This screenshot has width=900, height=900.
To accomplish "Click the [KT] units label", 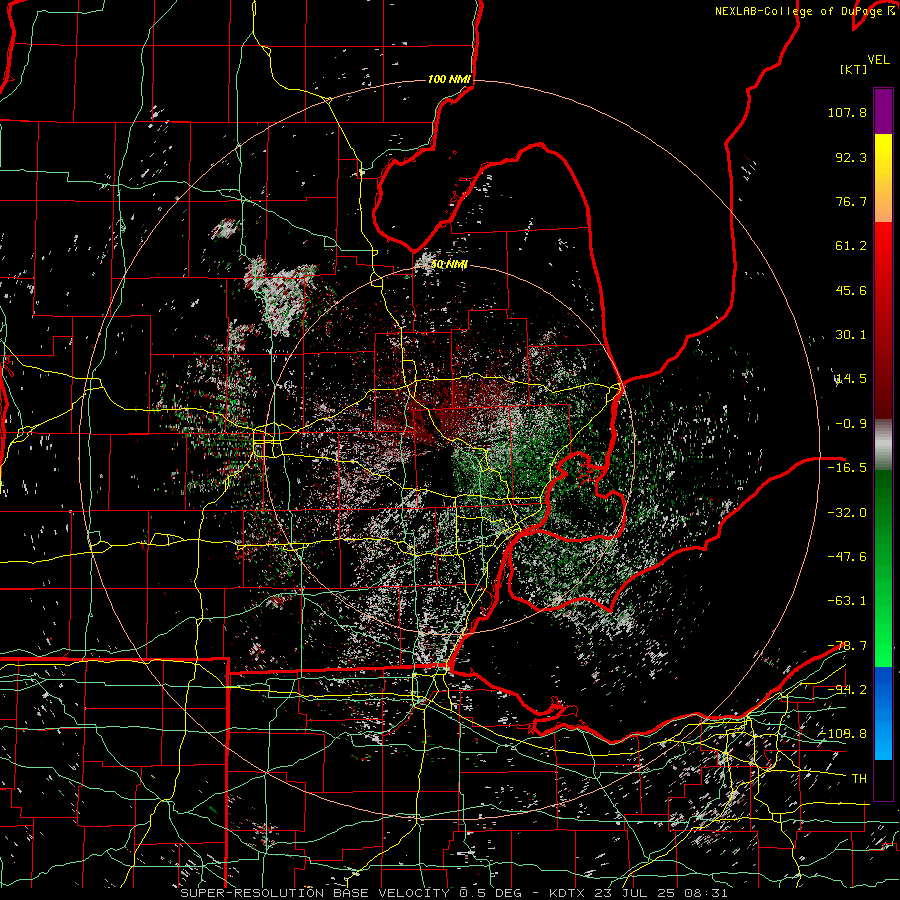I will tap(853, 69).
